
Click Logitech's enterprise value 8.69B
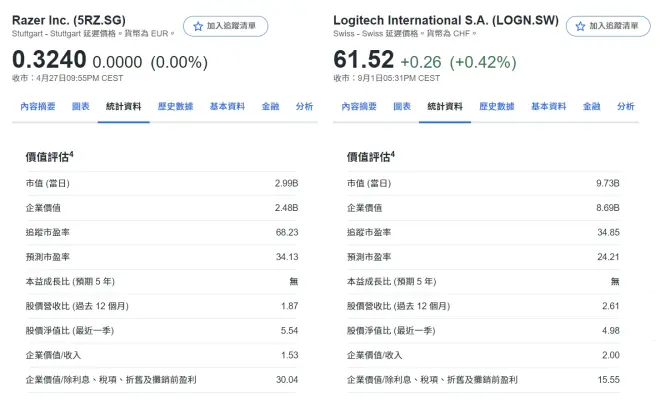click(608, 208)
